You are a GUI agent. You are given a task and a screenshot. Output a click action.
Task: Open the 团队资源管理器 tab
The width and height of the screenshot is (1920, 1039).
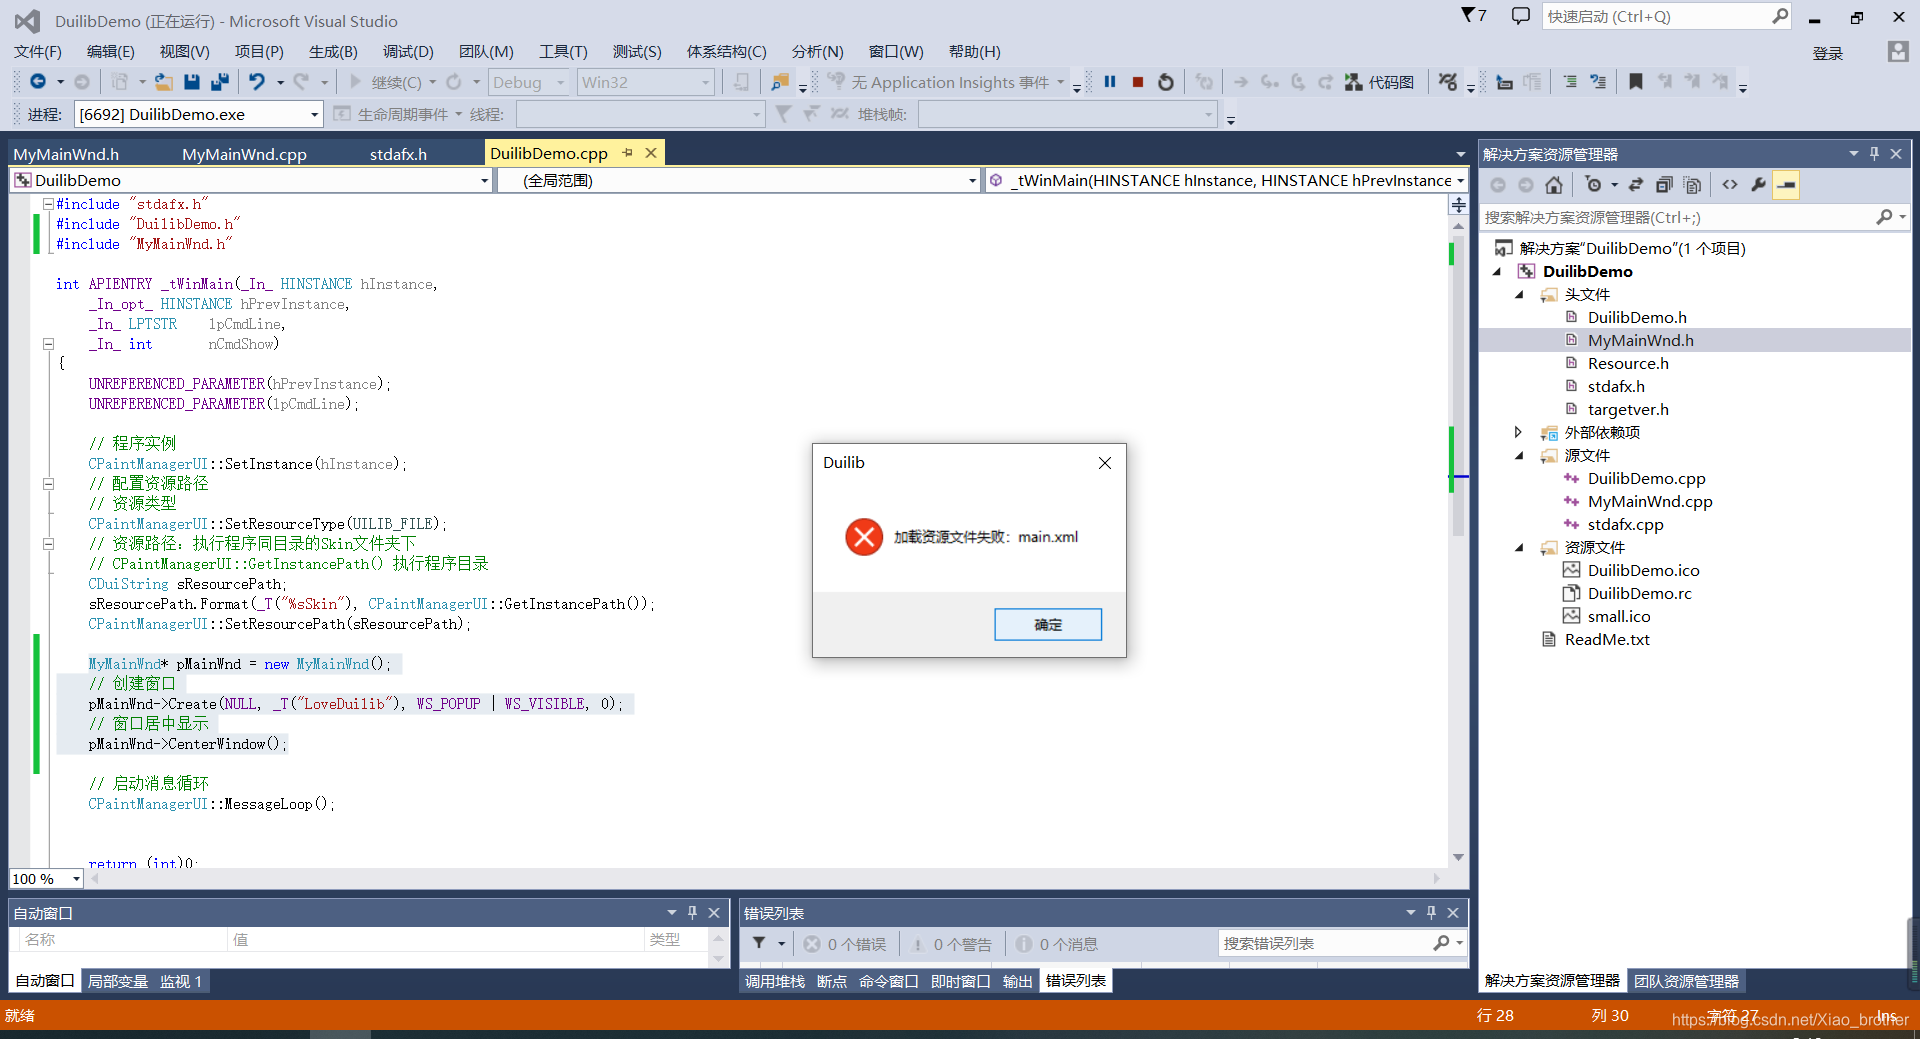click(x=1687, y=982)
